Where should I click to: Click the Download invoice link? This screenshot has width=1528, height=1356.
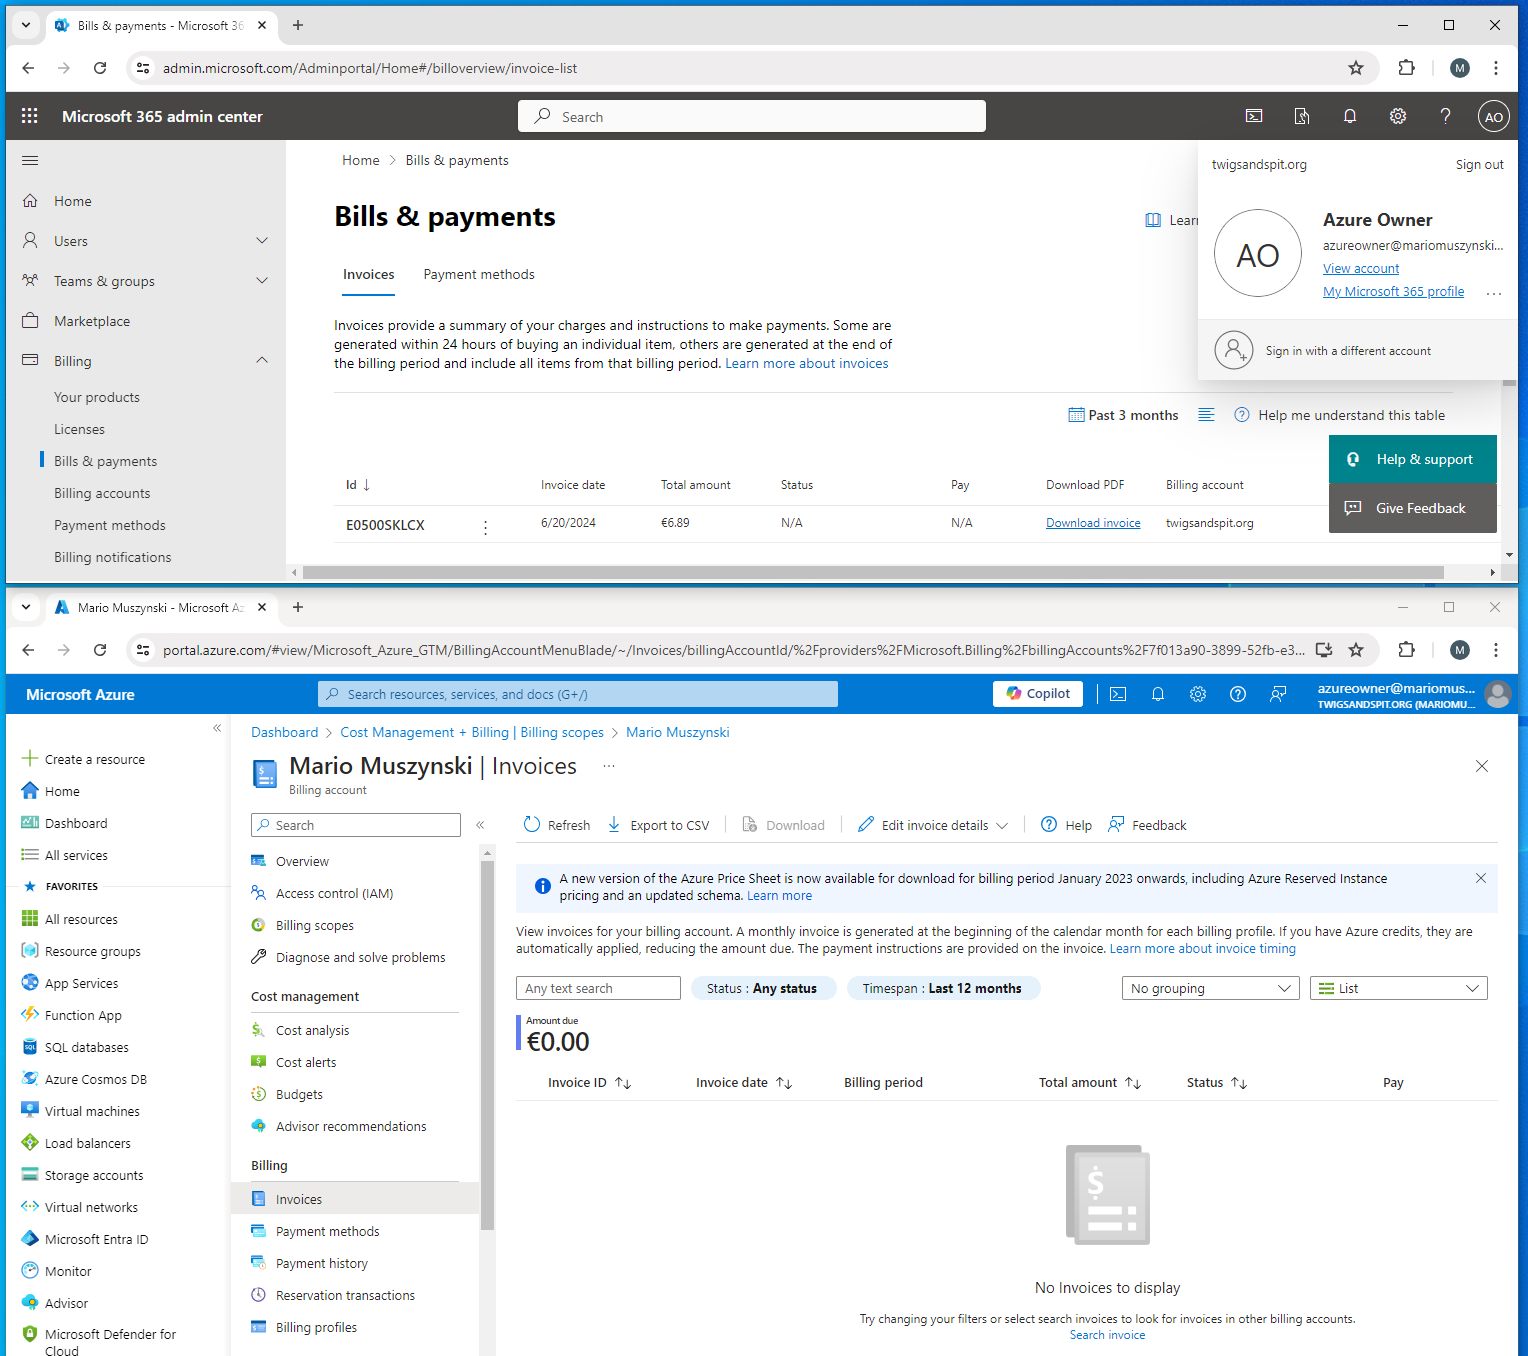pyautogui.click(x=1093, y=523)
